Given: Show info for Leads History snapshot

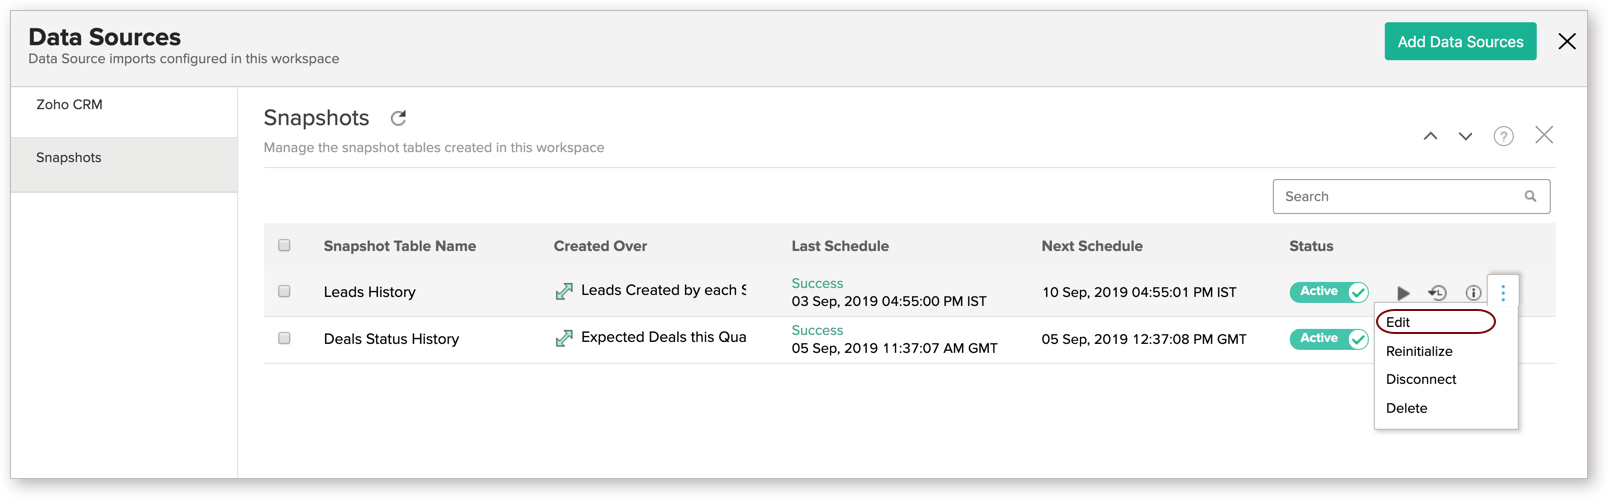Looking at the screenshot, I should coord(1473,293).
